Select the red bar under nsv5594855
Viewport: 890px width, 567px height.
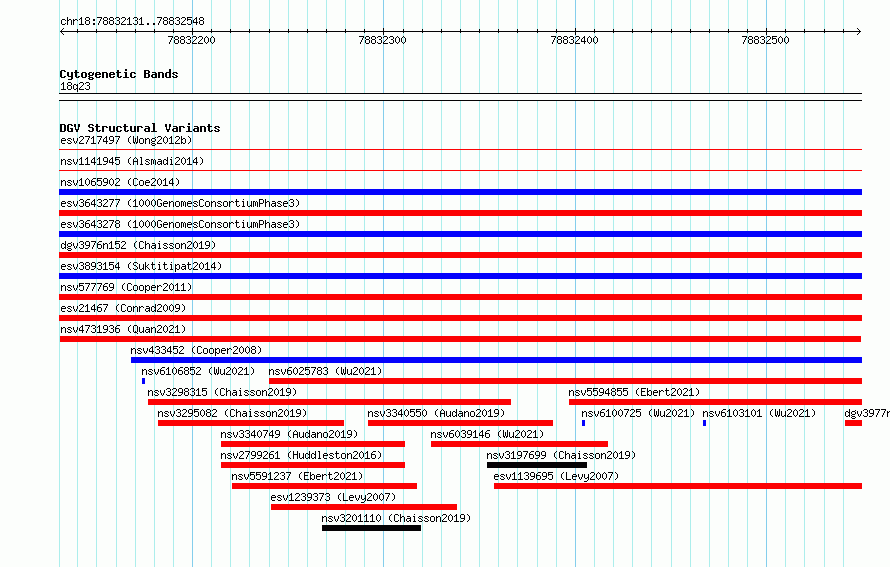[x=715, y=402]
